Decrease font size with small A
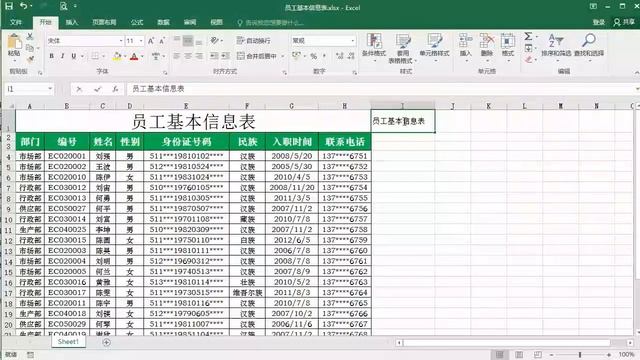640x360 pixels. pyautogui.click(x=162, y=41)
